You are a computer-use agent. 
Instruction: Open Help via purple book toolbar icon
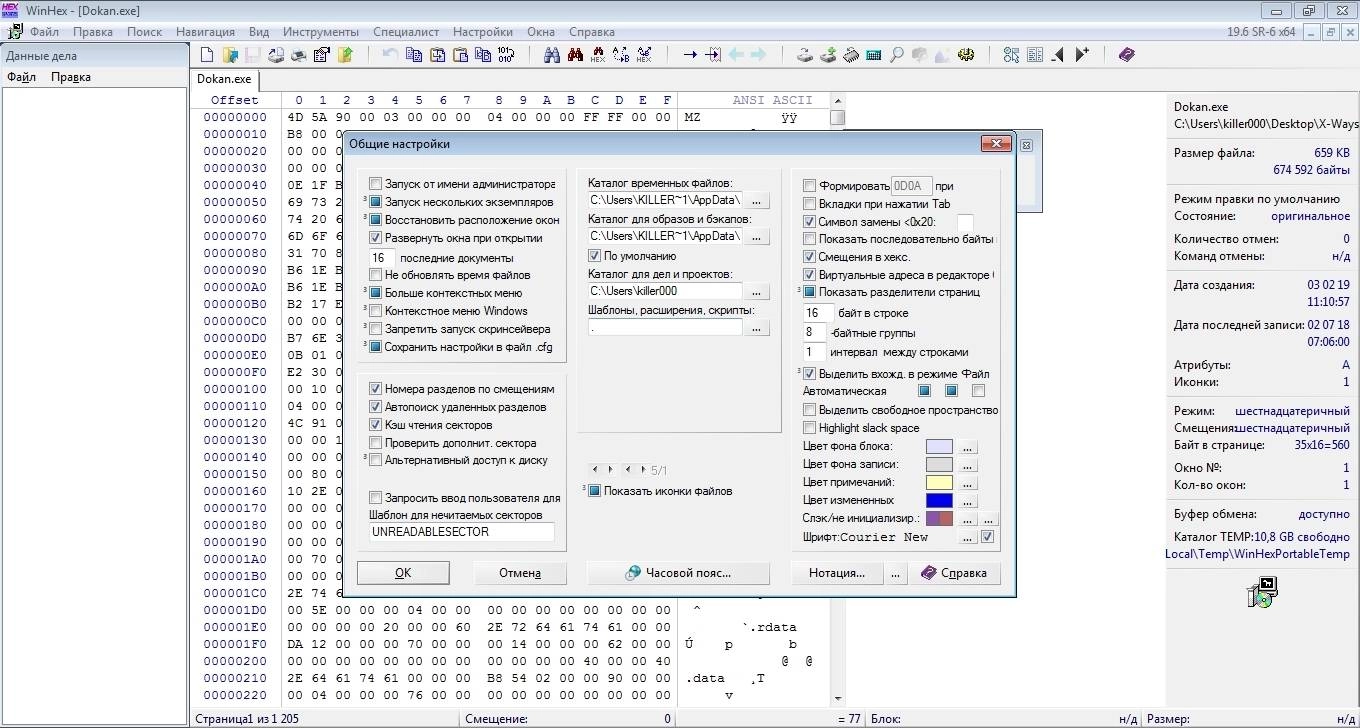coord(1127,55)
